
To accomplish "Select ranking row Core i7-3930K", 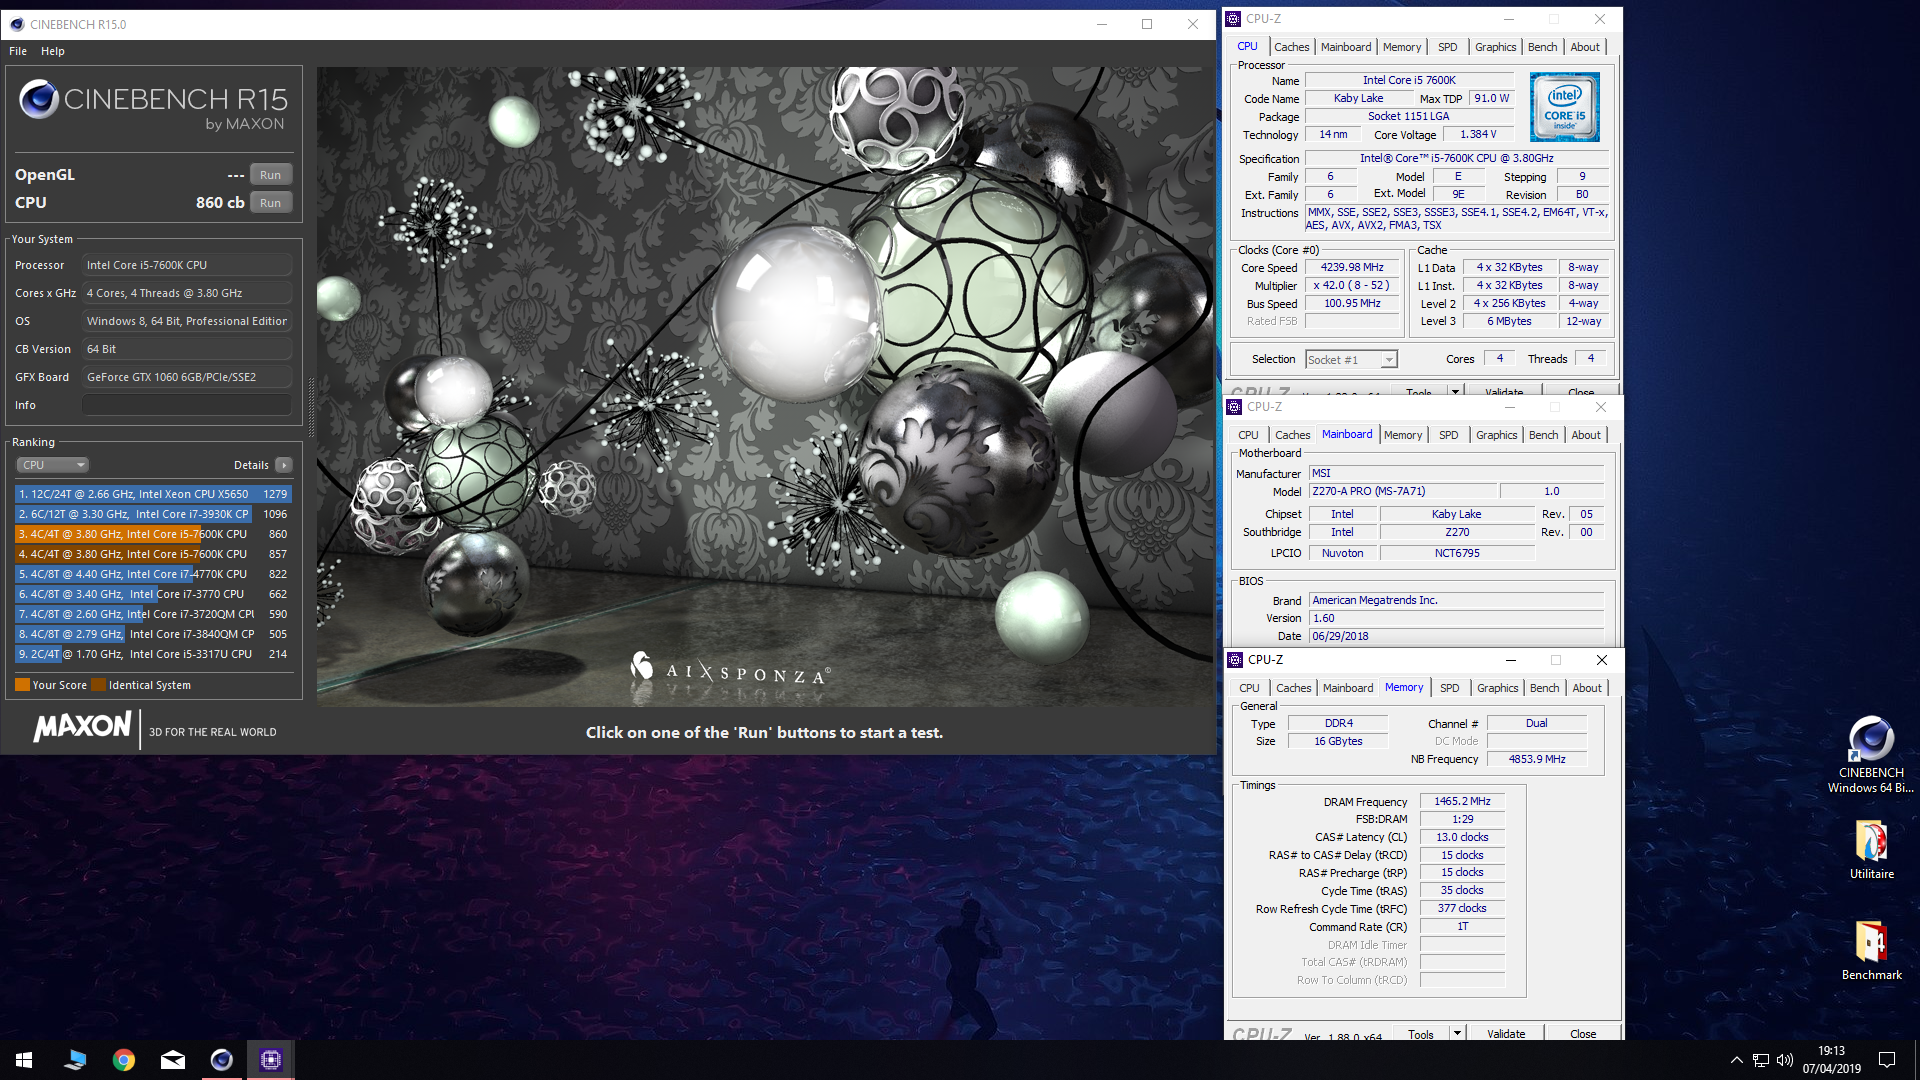I will click(x=153, y=514).
